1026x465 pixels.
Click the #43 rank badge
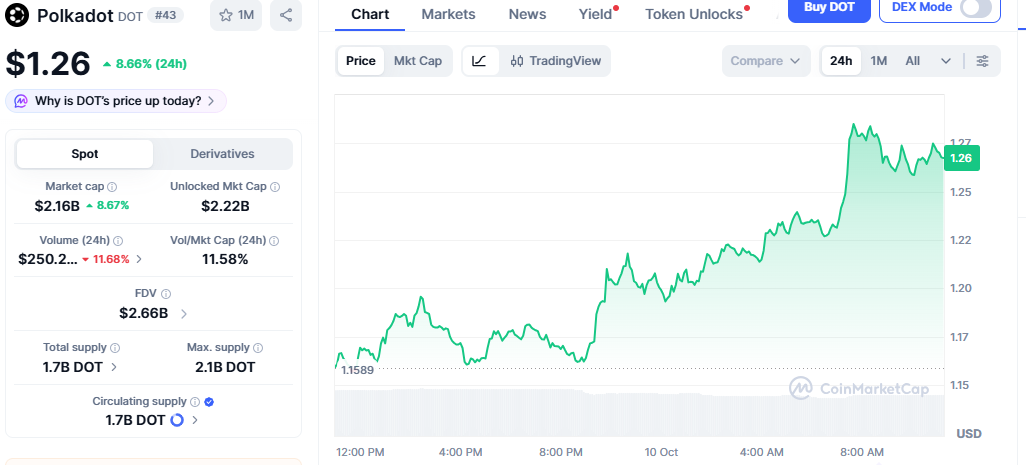click(166, 15)
